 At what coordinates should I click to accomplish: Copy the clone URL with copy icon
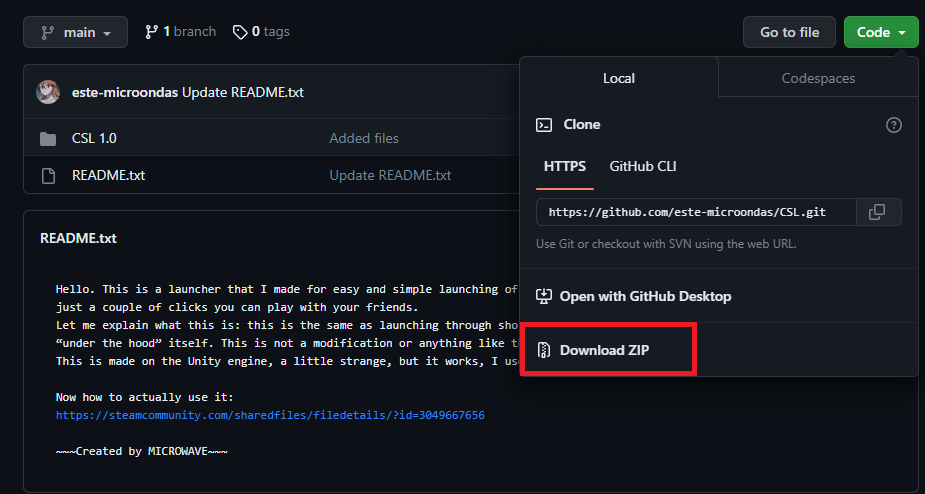[877, 212]
